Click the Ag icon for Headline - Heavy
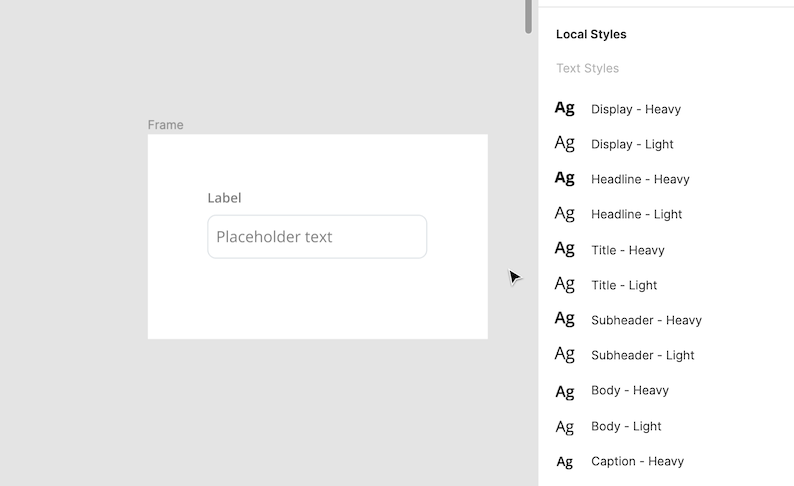 [x=565, y=178]
